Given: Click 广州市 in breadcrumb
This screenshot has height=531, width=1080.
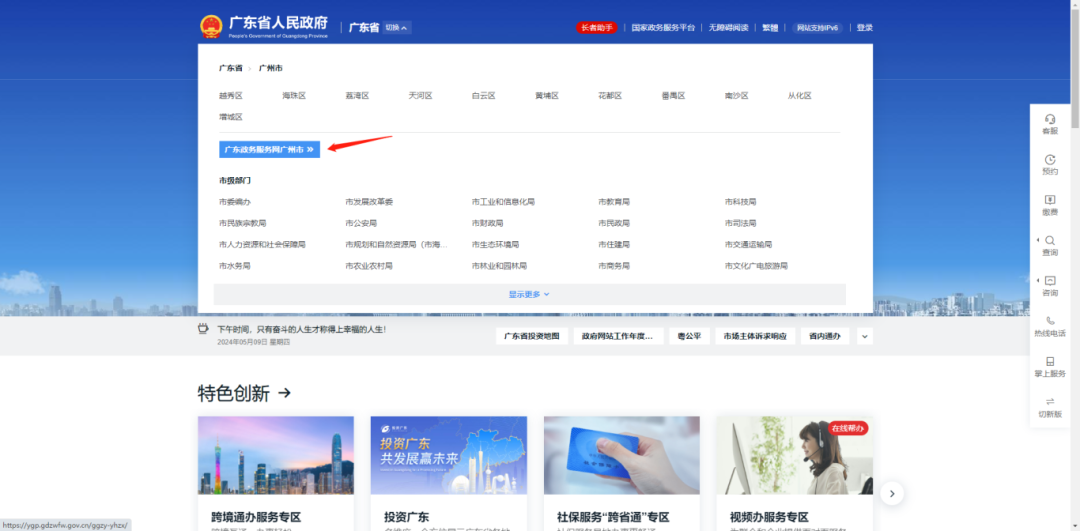Looking at the screenshot, I should tap(271, 68).
